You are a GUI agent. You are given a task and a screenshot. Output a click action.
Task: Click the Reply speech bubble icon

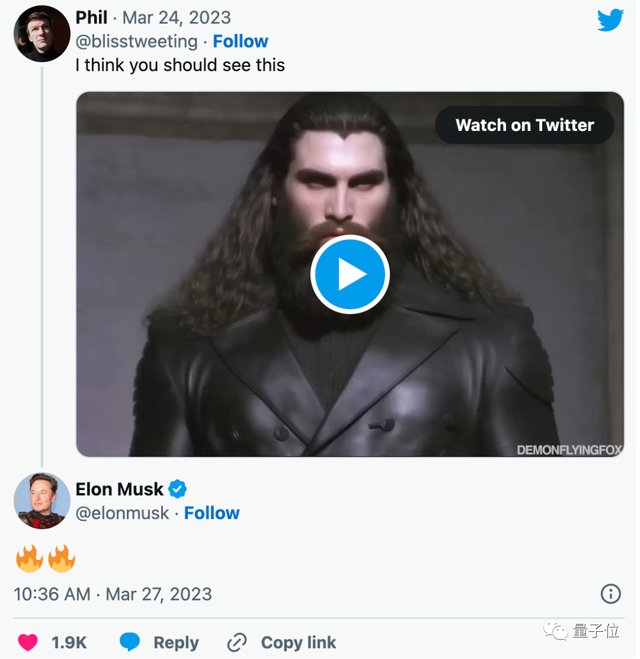coord(130,642)
